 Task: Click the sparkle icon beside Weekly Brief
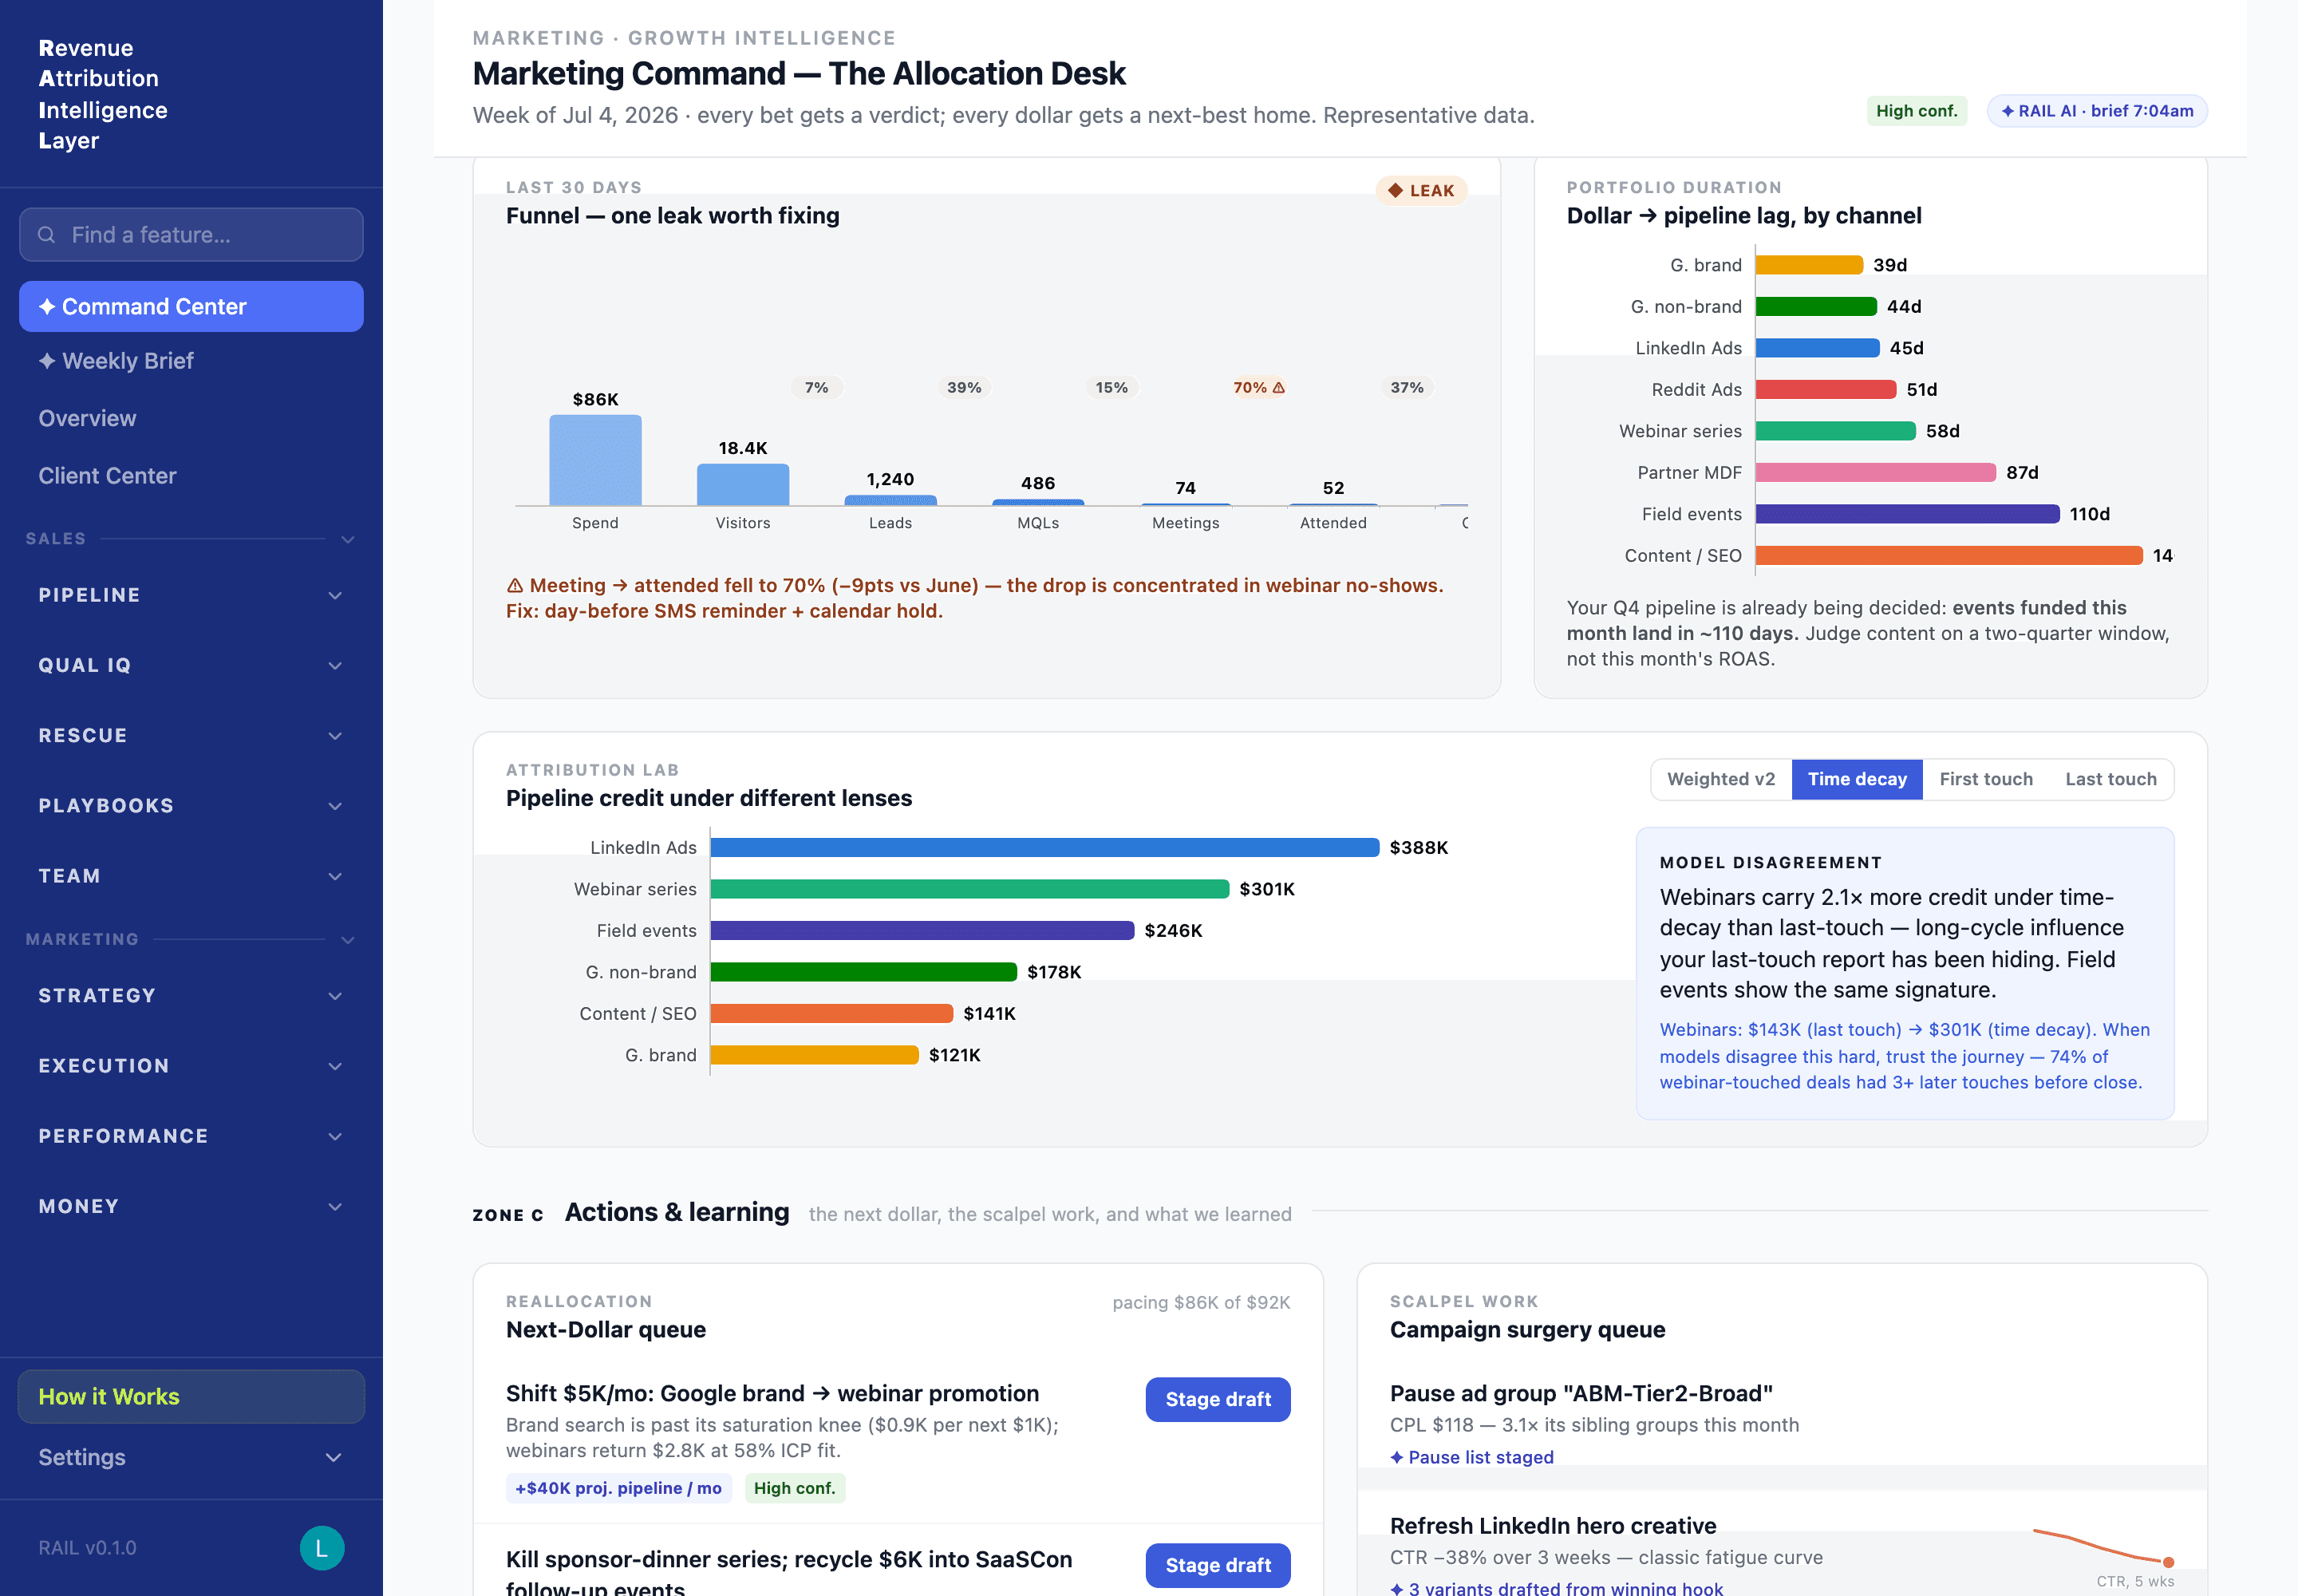47,361
